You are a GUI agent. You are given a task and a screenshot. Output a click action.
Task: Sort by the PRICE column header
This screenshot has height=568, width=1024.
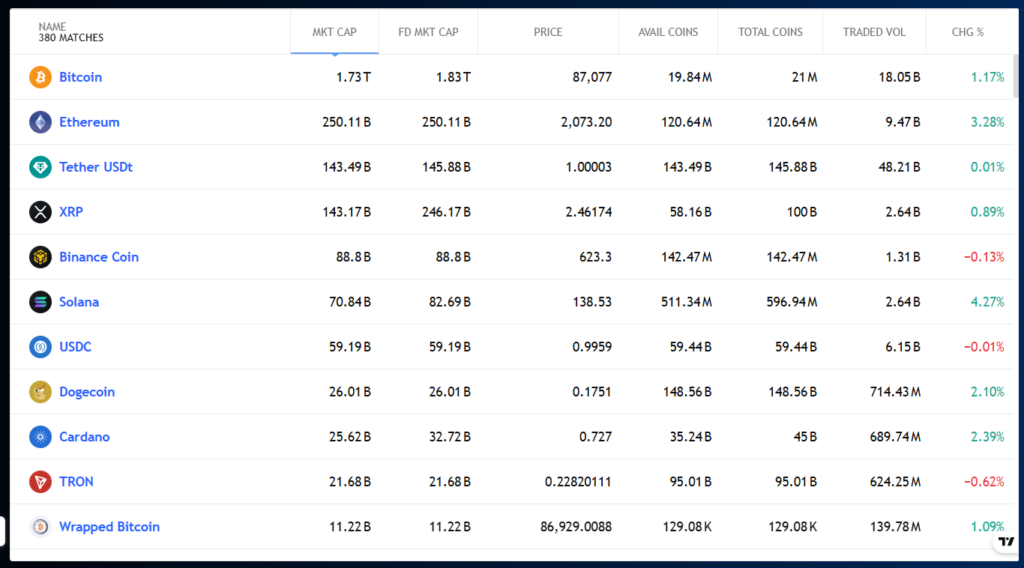pyautogui.click(x=548, y=32)
